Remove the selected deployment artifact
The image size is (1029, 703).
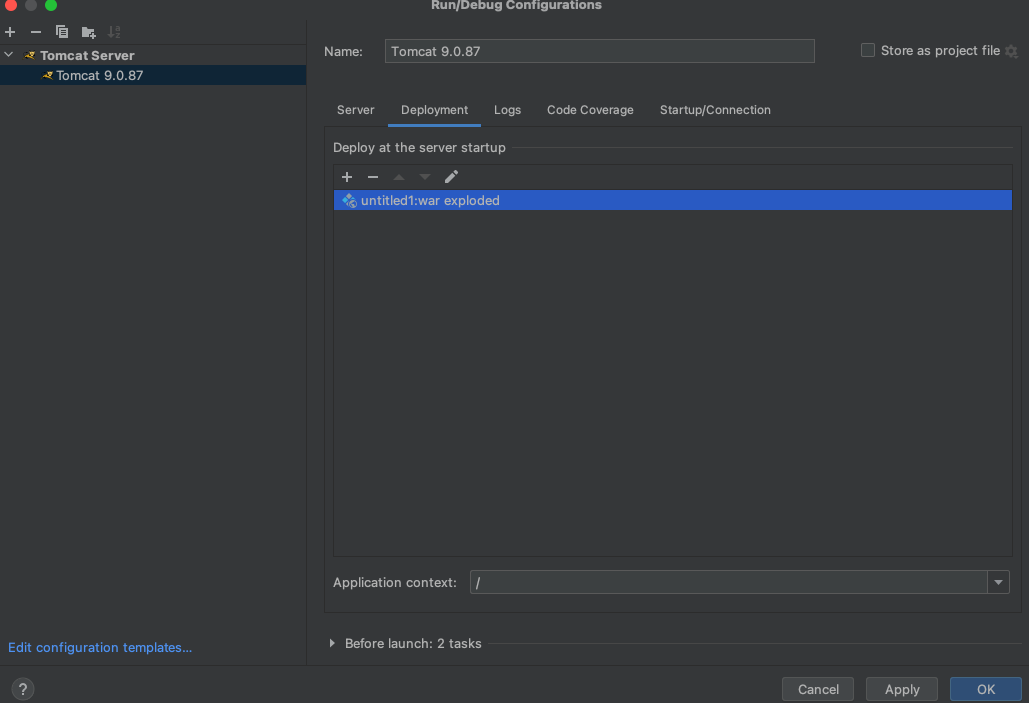373,177
